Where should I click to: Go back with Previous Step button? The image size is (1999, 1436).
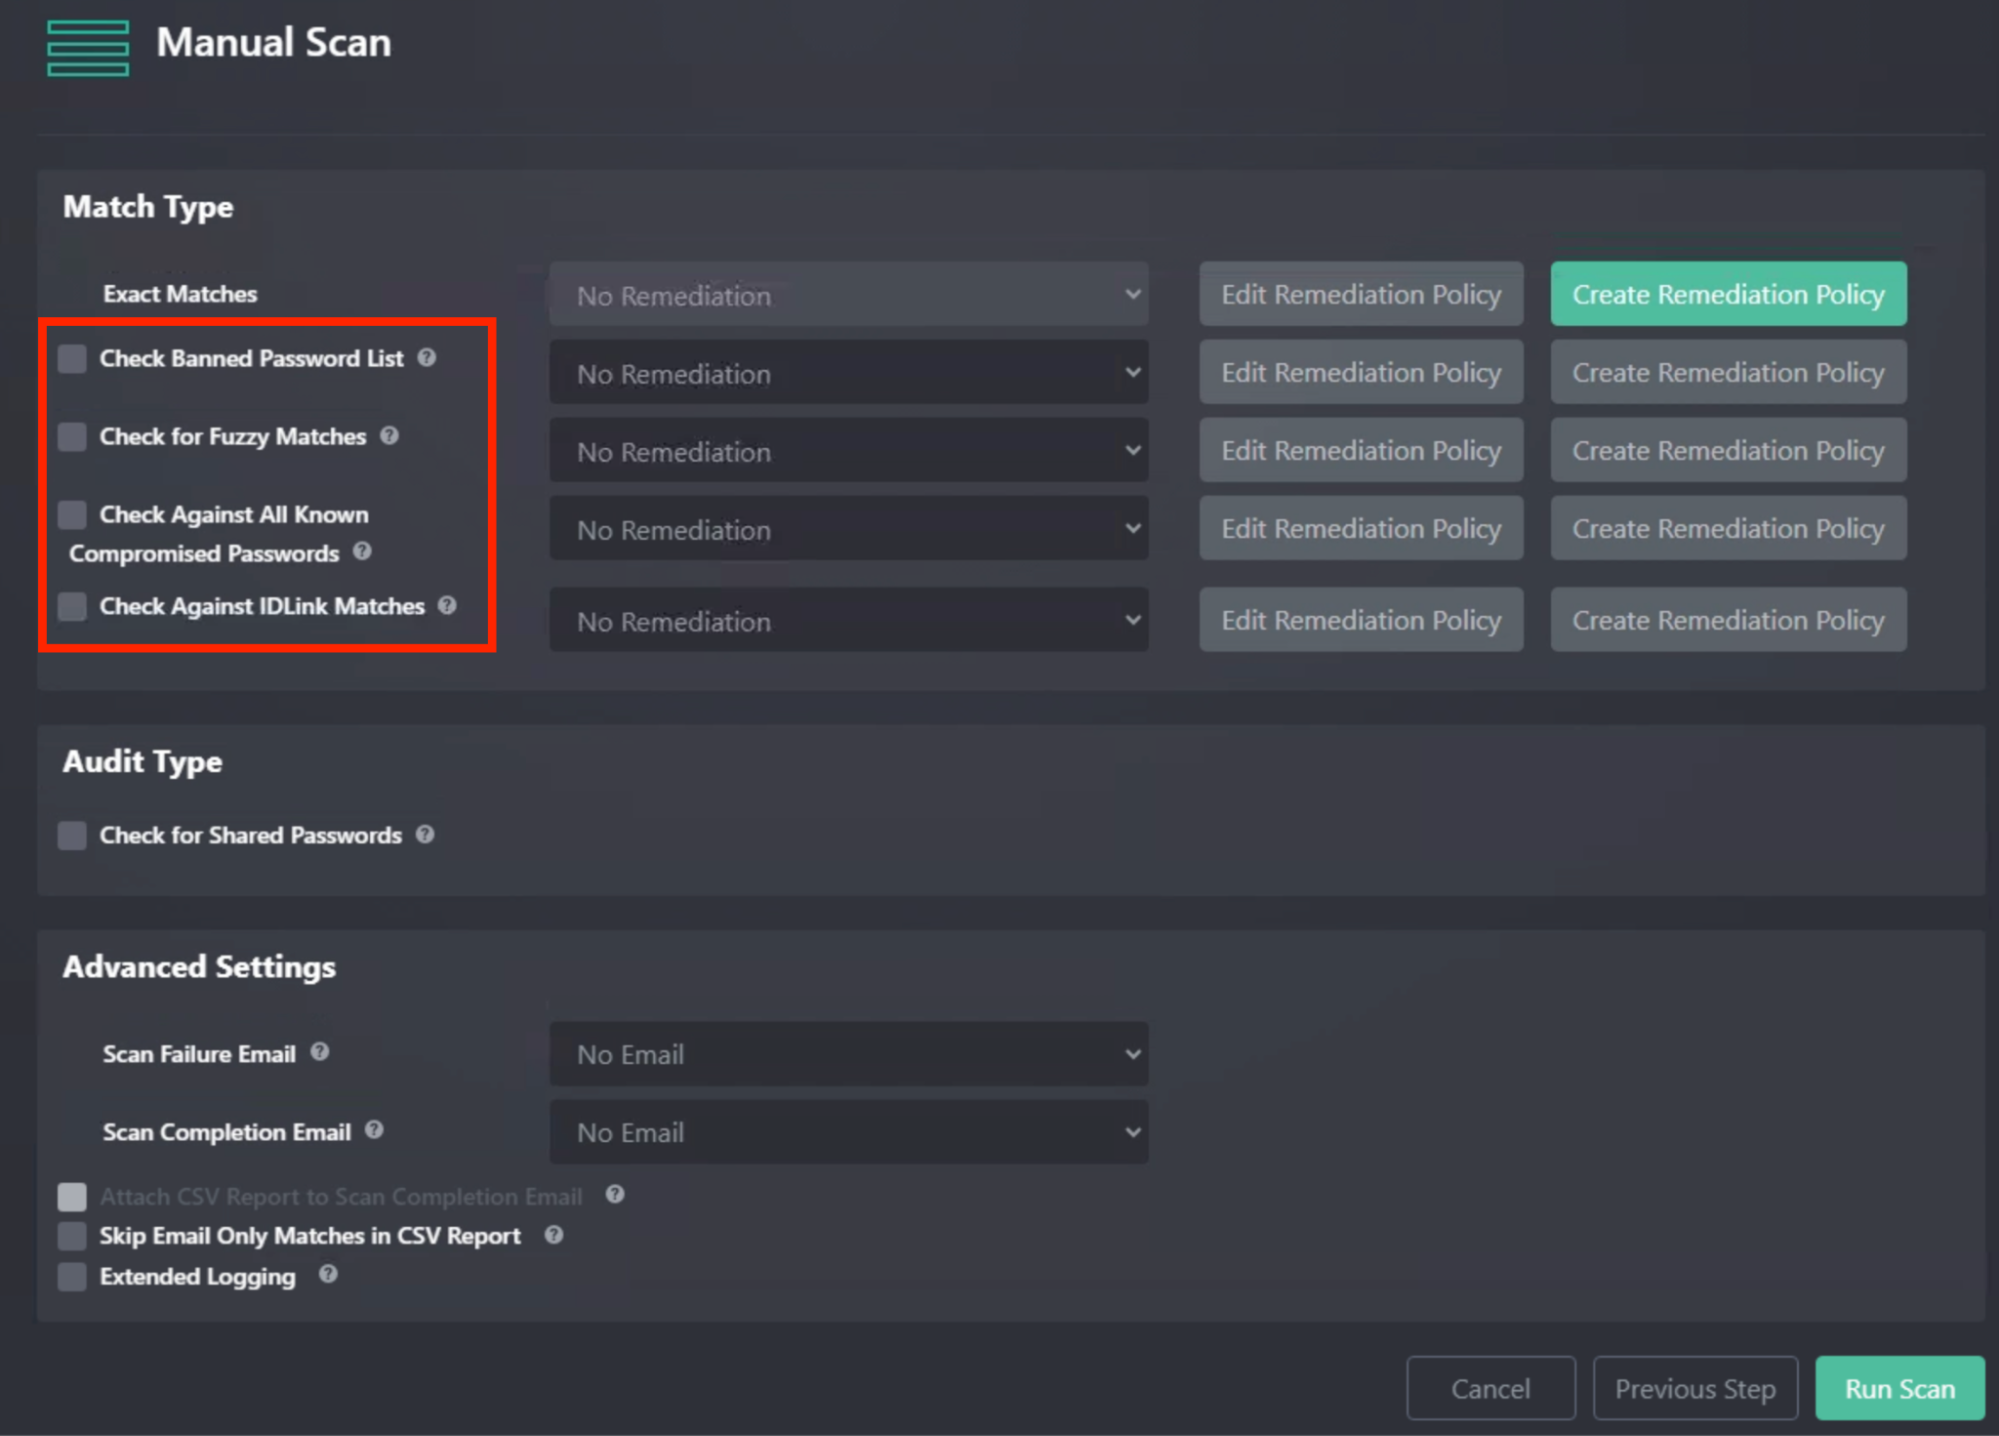[x=1694, y=1388]
